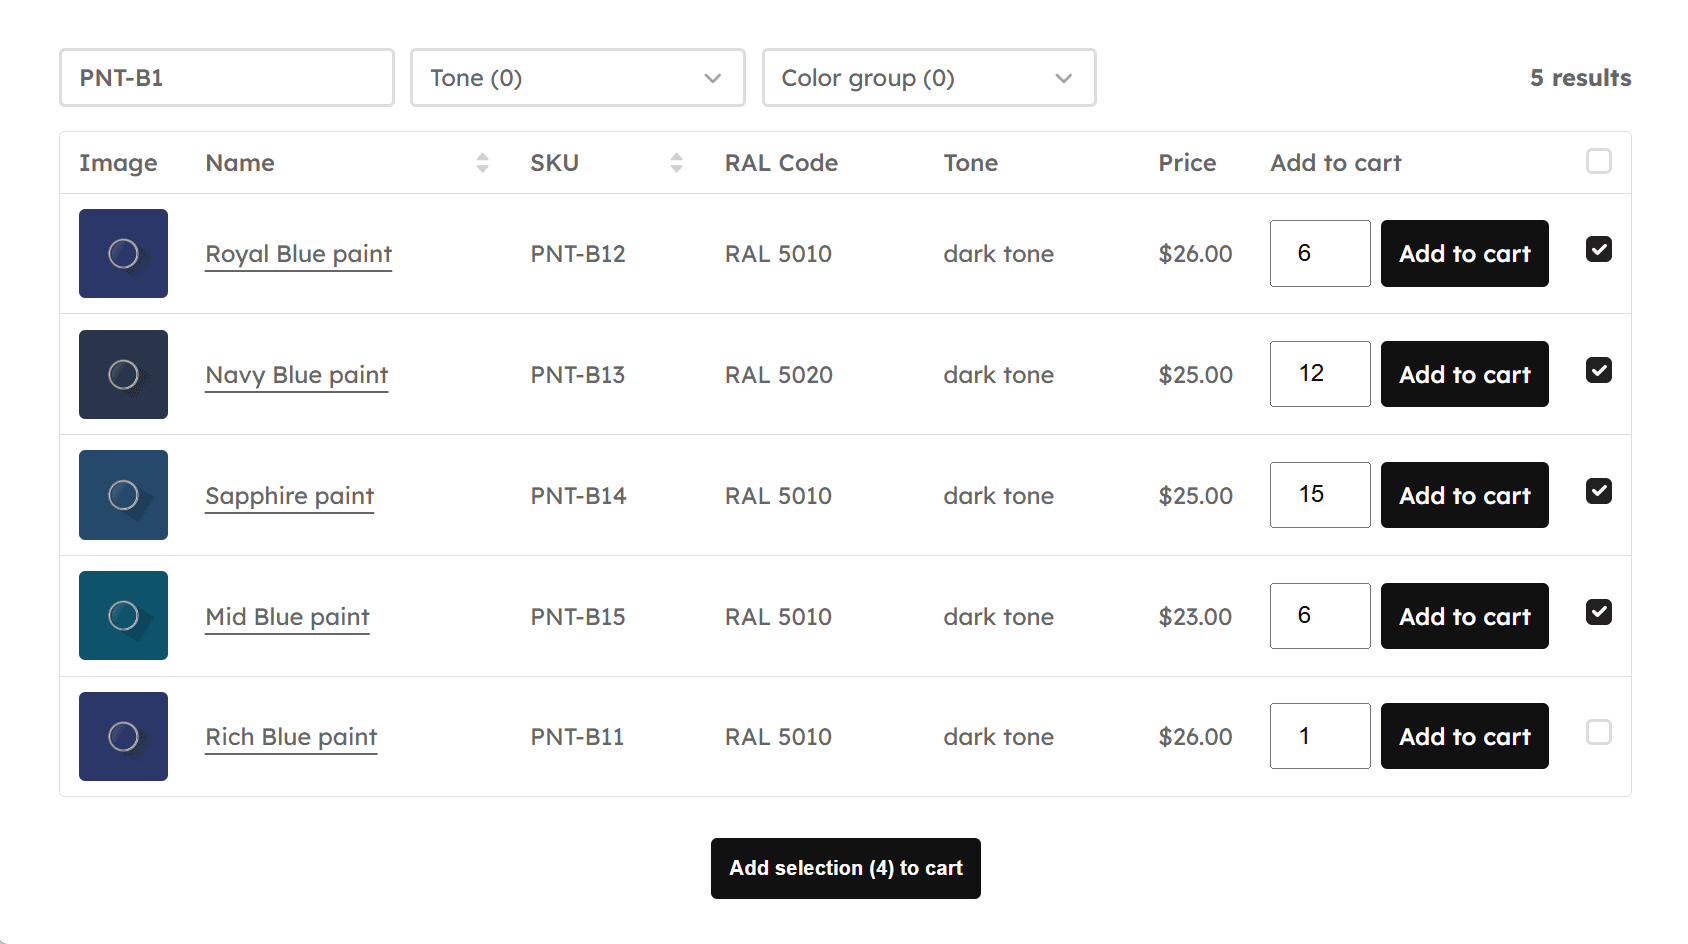Open the Navy Blue paint product link
1688x944 pixels.
(296, 375)
